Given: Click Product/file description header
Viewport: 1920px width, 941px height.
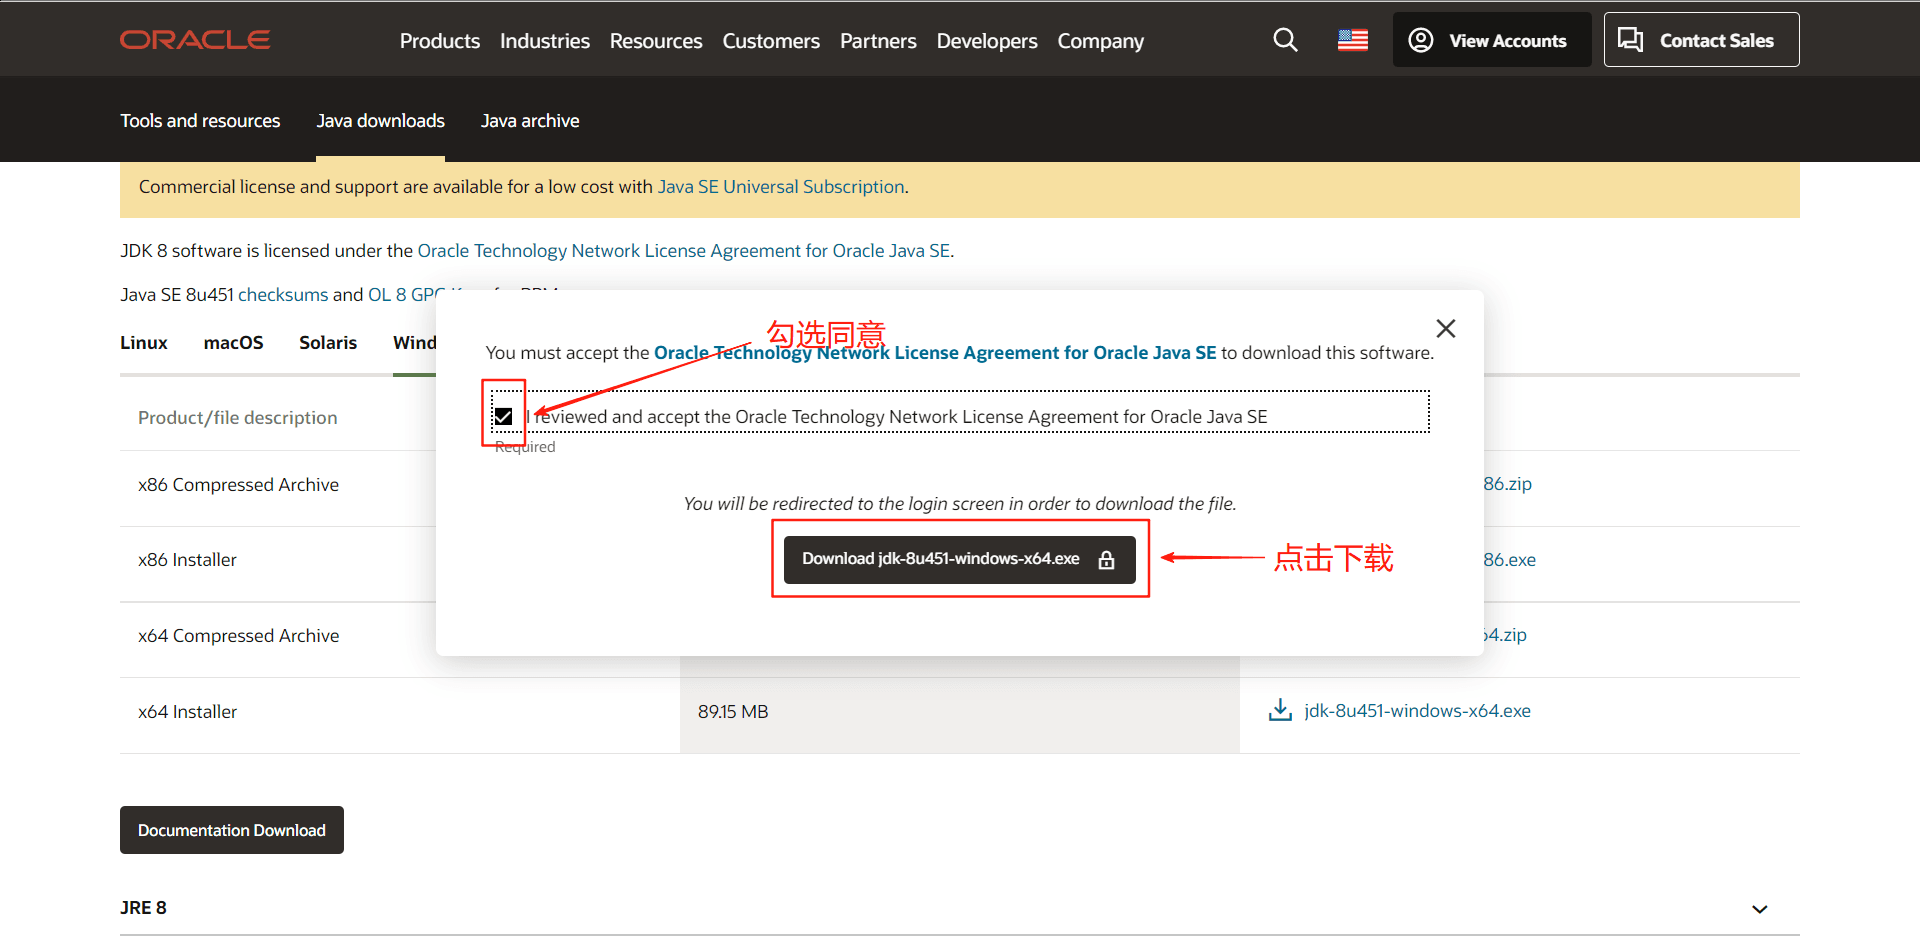Looking at the screenshot, I should pyautogui.click(x=237, y=418).
